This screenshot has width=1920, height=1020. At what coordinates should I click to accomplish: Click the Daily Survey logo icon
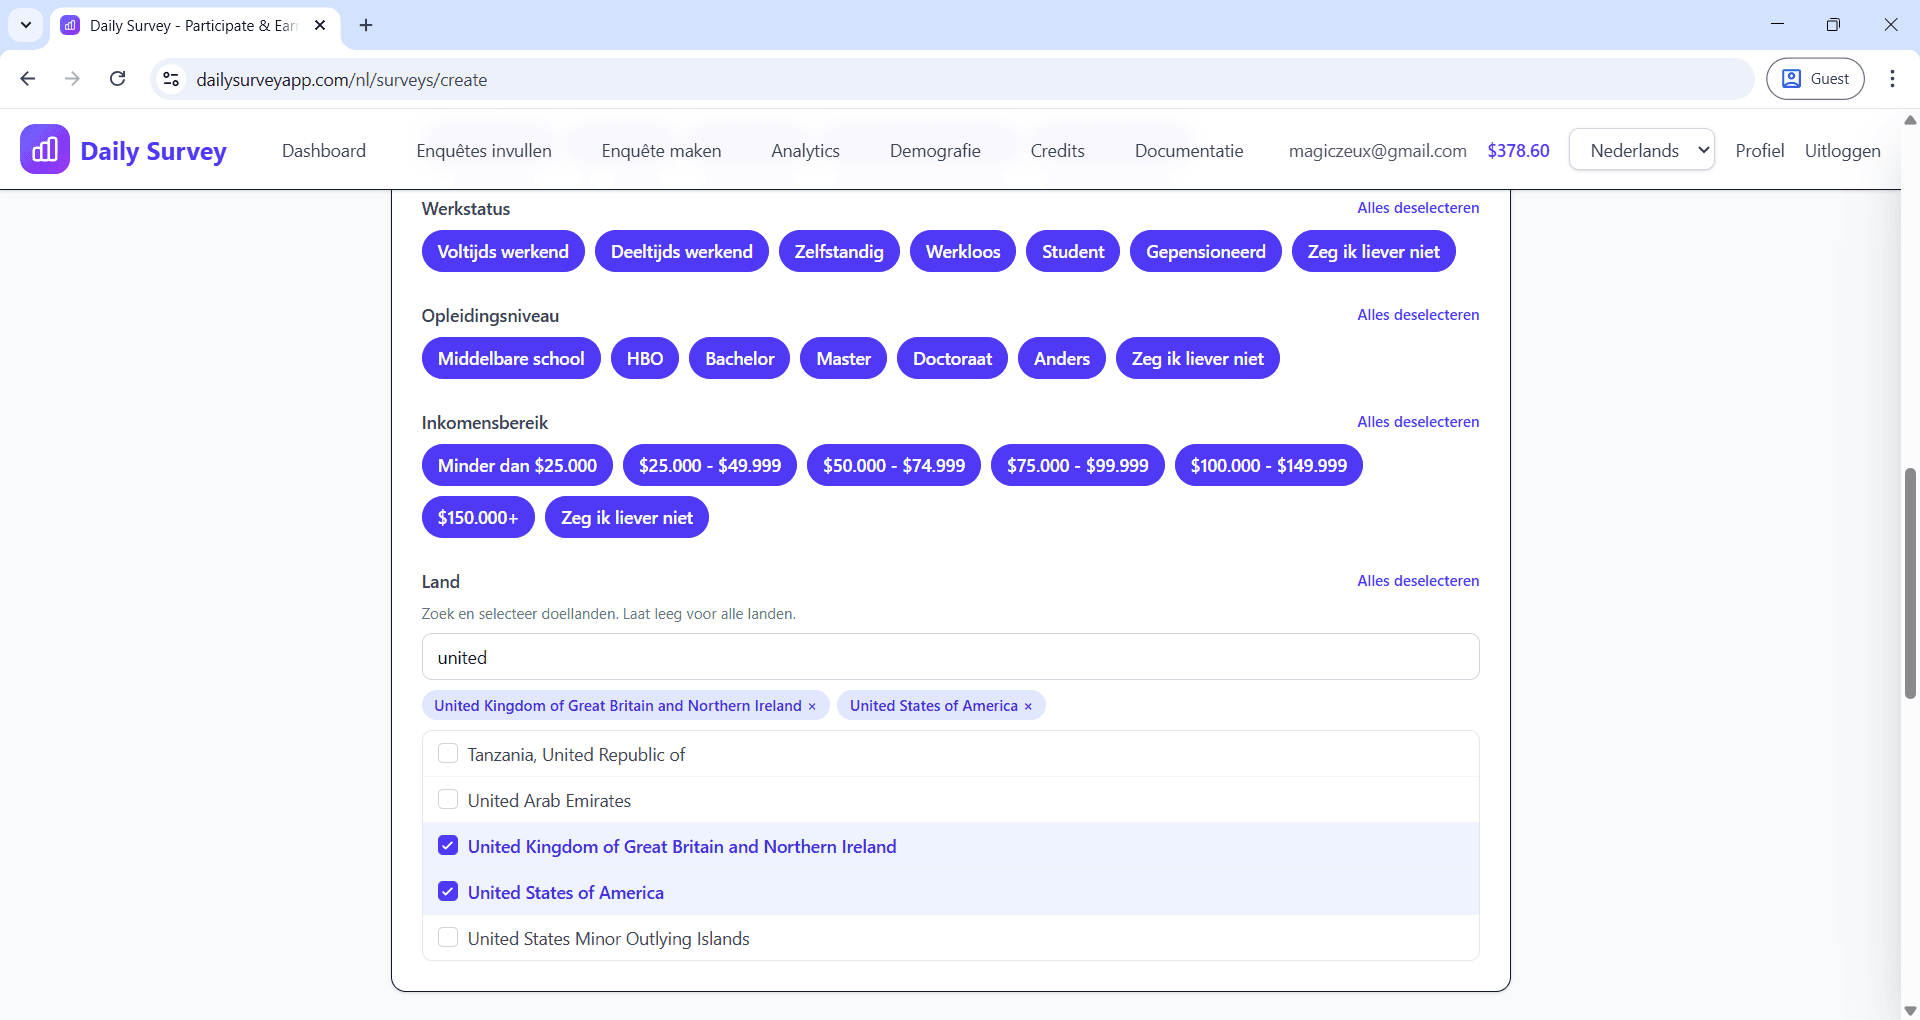[45, 150]
